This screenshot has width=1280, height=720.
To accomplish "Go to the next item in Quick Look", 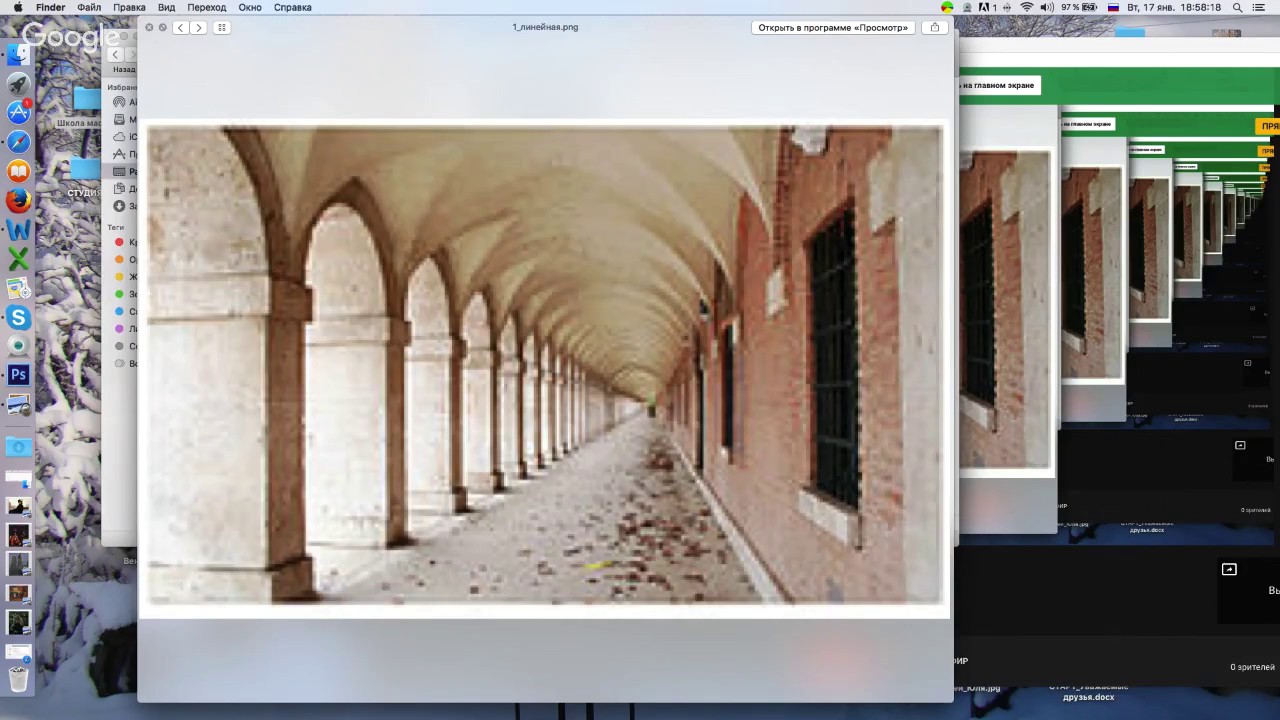I will (x=198, y=27).
